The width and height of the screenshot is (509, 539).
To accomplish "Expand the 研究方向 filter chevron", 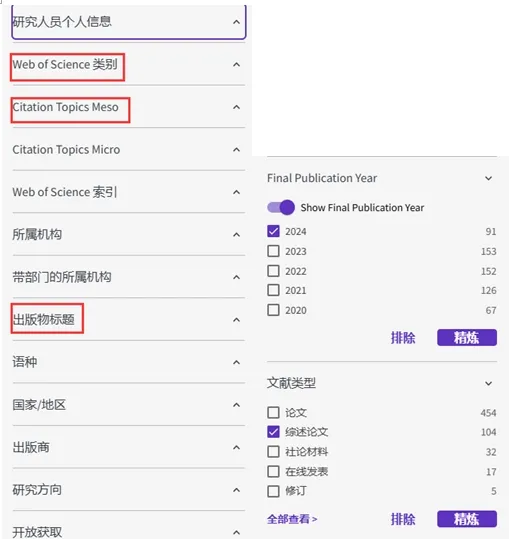I will 236,490.
